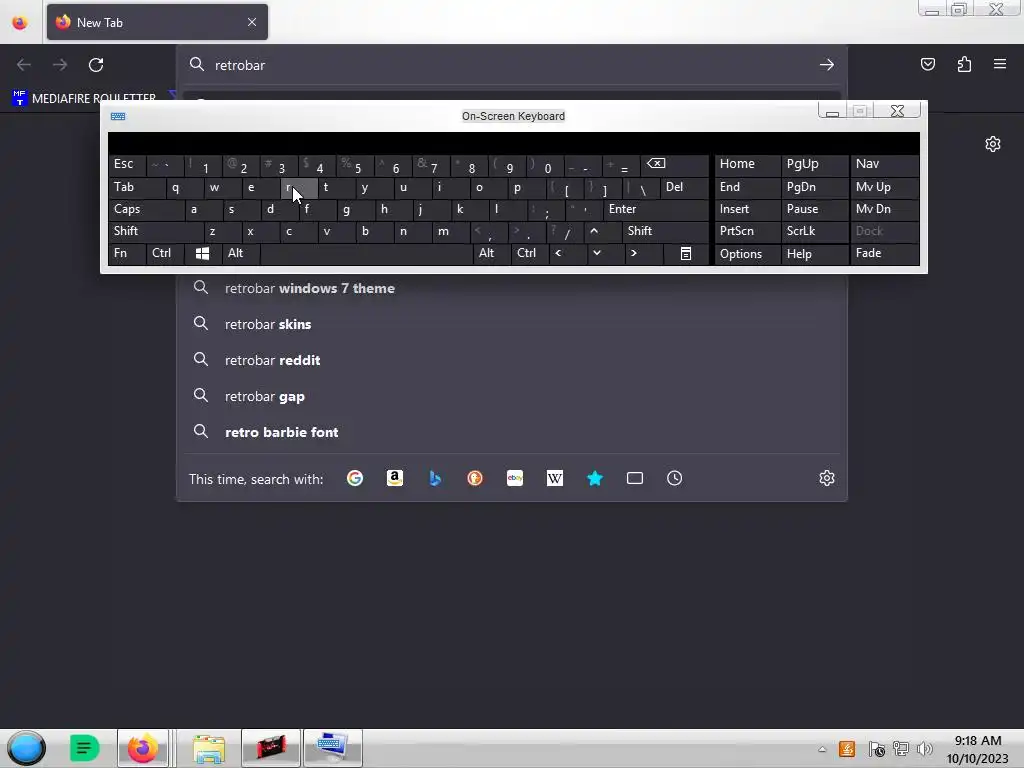Click the space bar on keyboard

[x=366, y=253]
